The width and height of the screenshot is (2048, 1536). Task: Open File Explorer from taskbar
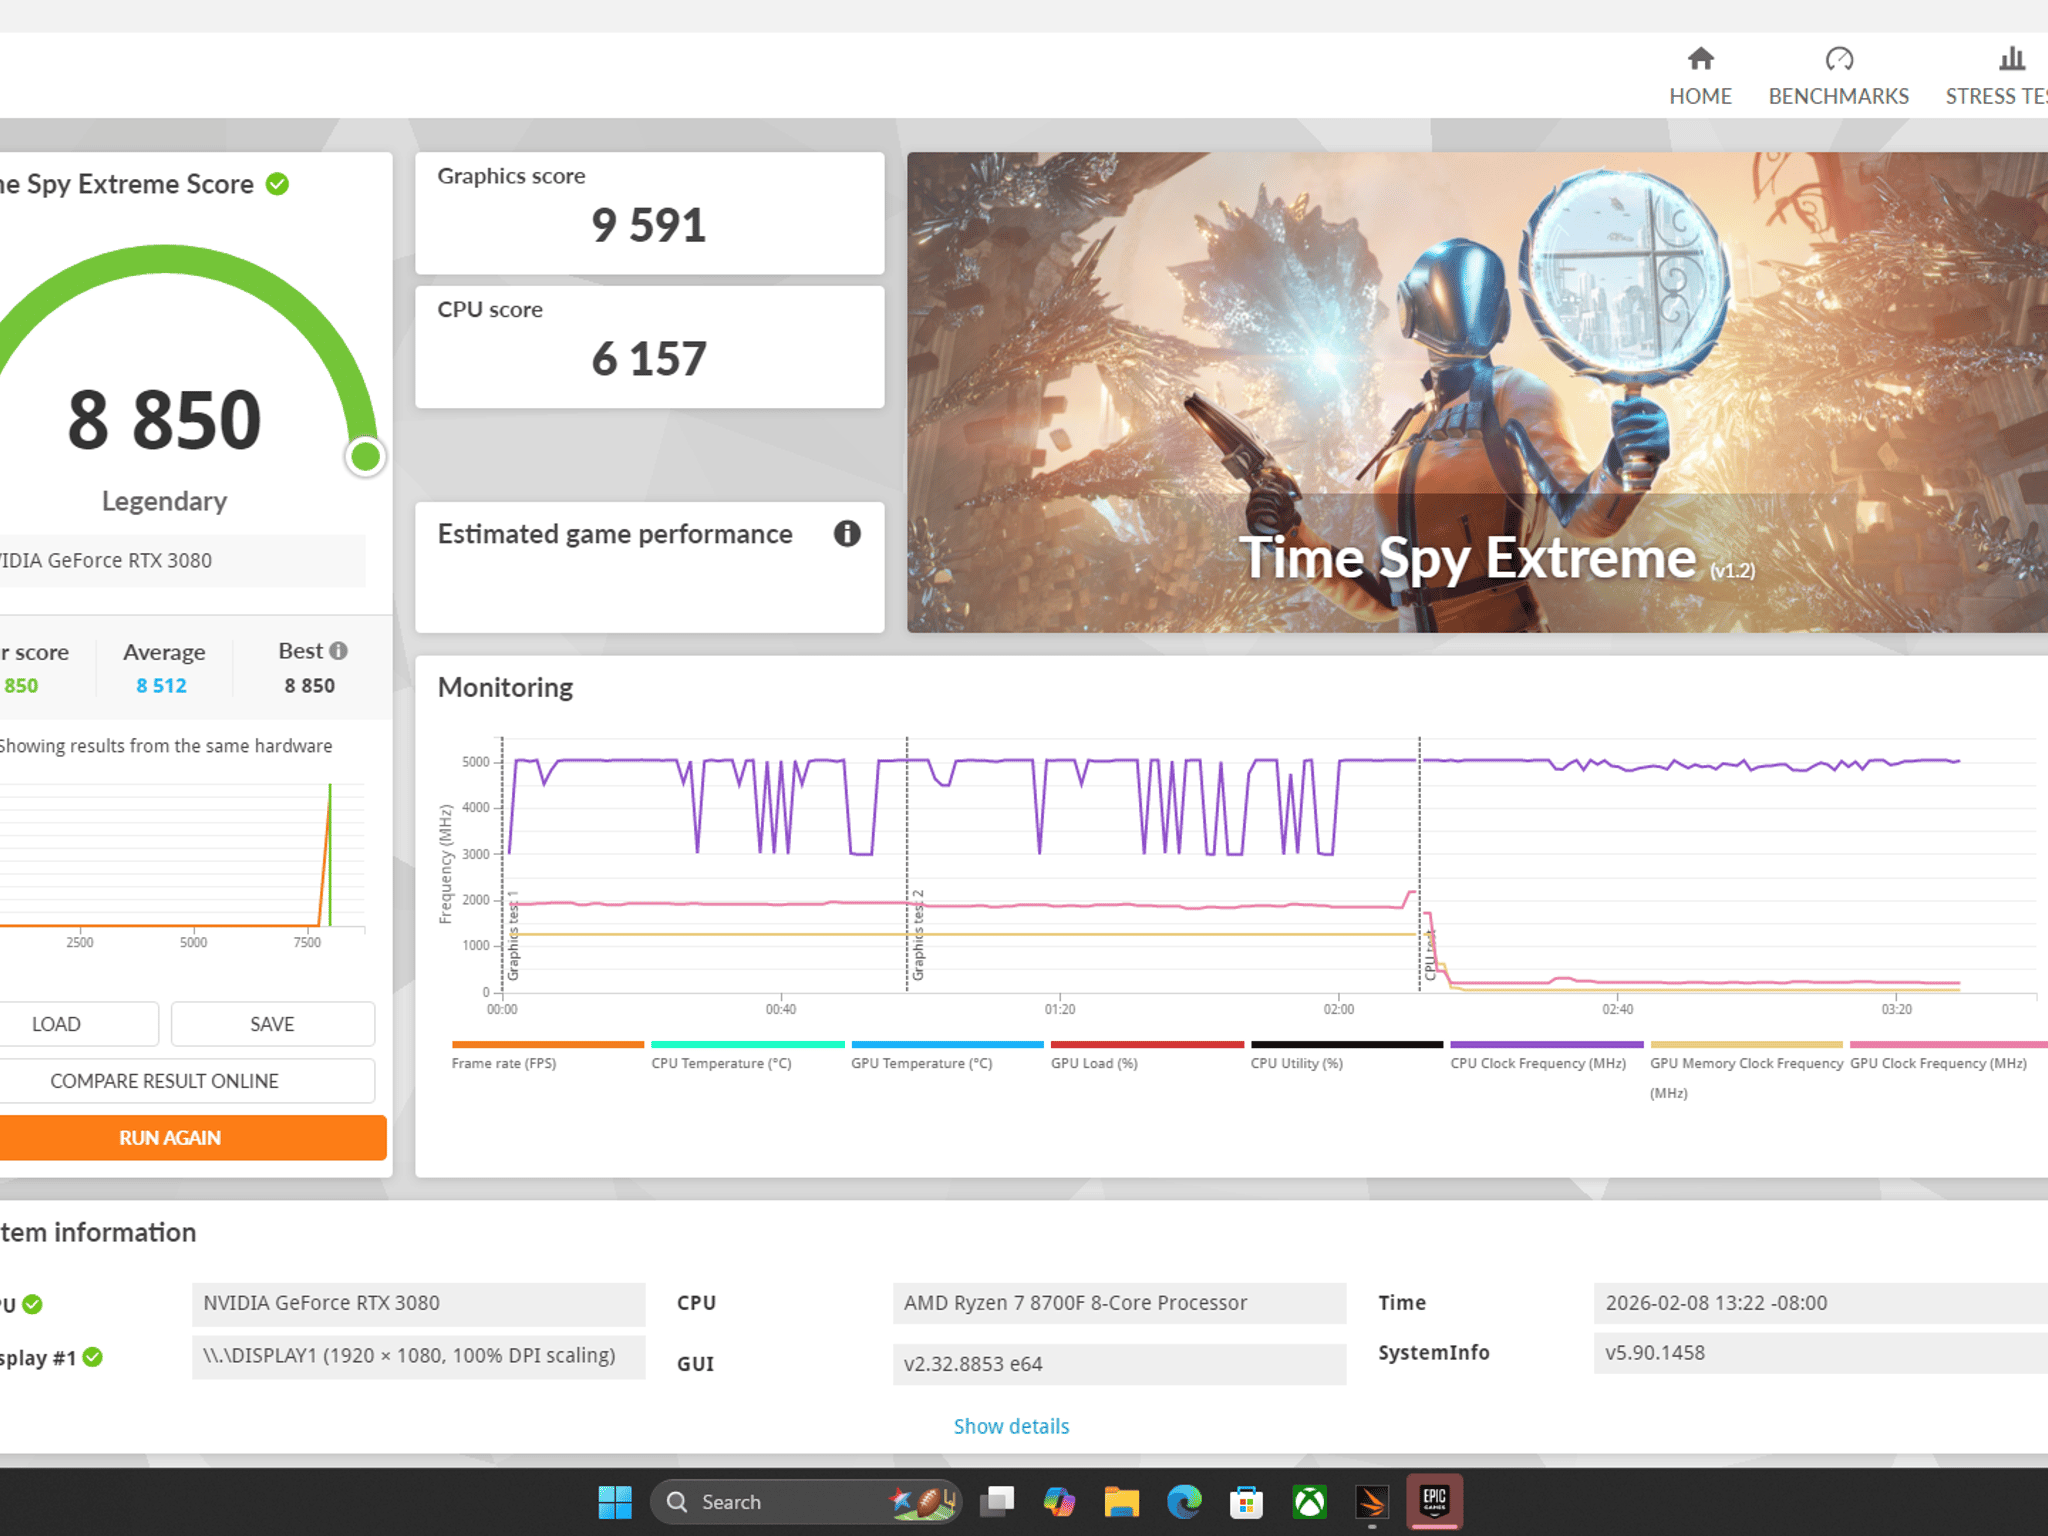point(1122,1502)
